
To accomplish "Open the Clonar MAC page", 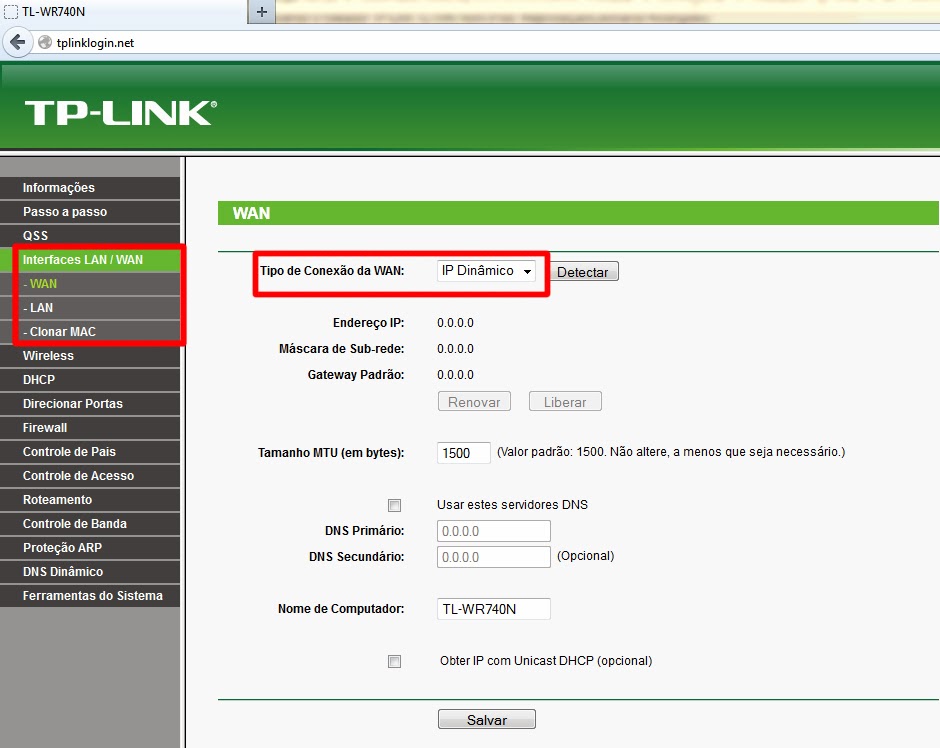I will [x=55, y=331].
